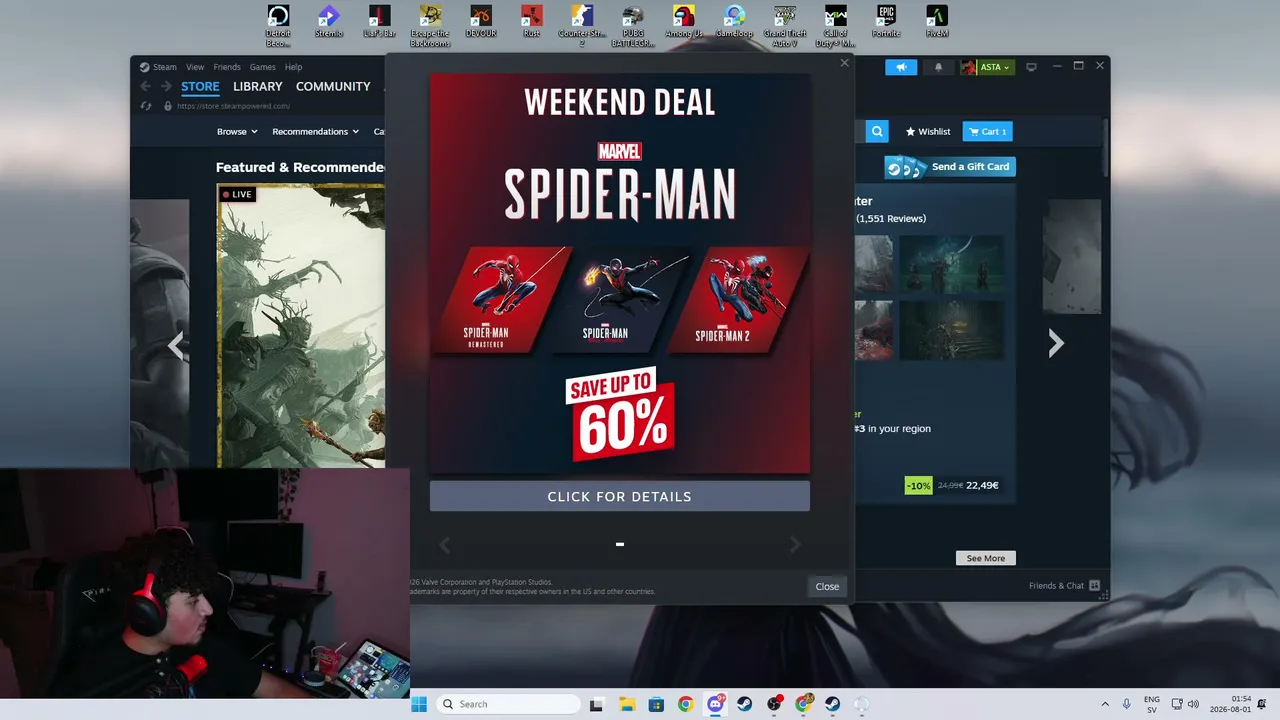Open the Windows Start menu
The image size is (1280, 720).
pyautogui.click(x=419, y=704)
